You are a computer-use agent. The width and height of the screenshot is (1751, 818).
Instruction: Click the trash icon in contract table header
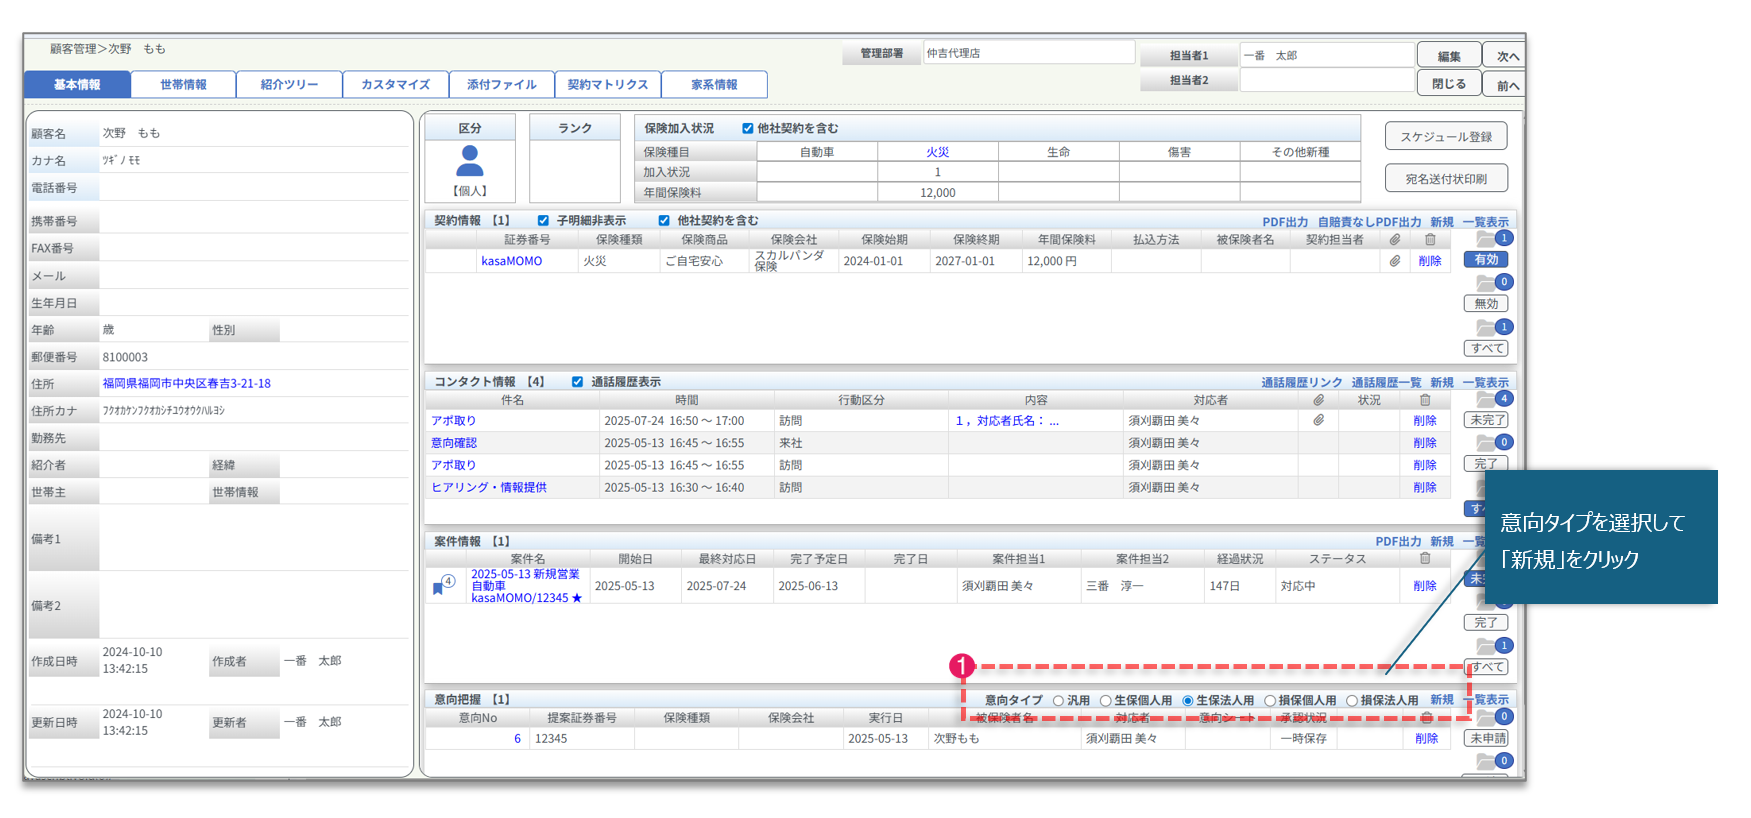[x=1430, y=240]
